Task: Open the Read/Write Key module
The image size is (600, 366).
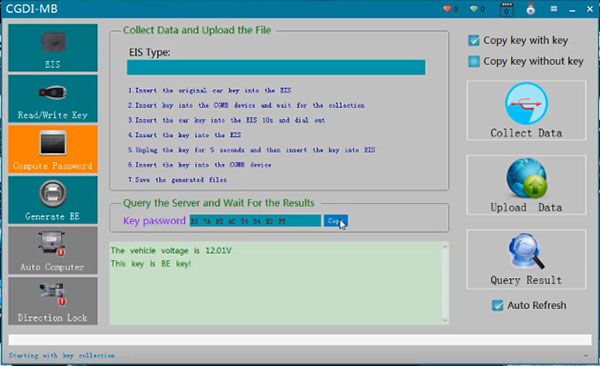Action: [x=53, y=99]
